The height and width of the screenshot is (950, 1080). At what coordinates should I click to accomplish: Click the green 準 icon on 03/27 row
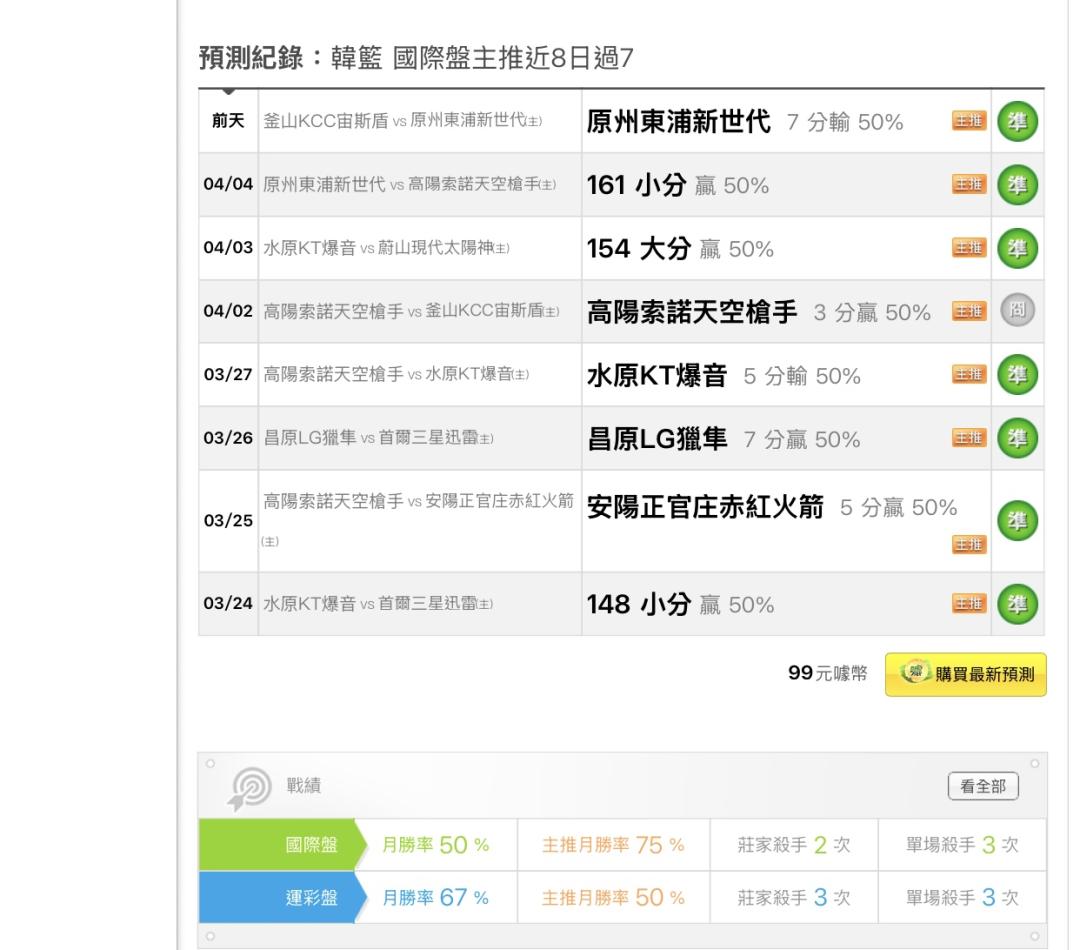pyautogui.click(x=1018, y=375)
